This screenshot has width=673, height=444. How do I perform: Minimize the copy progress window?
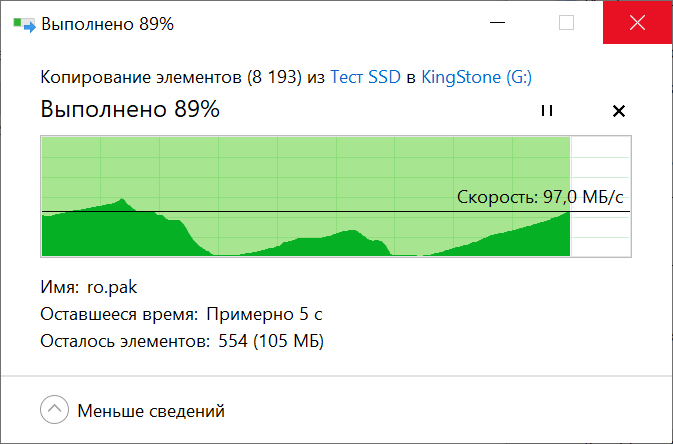497,22
